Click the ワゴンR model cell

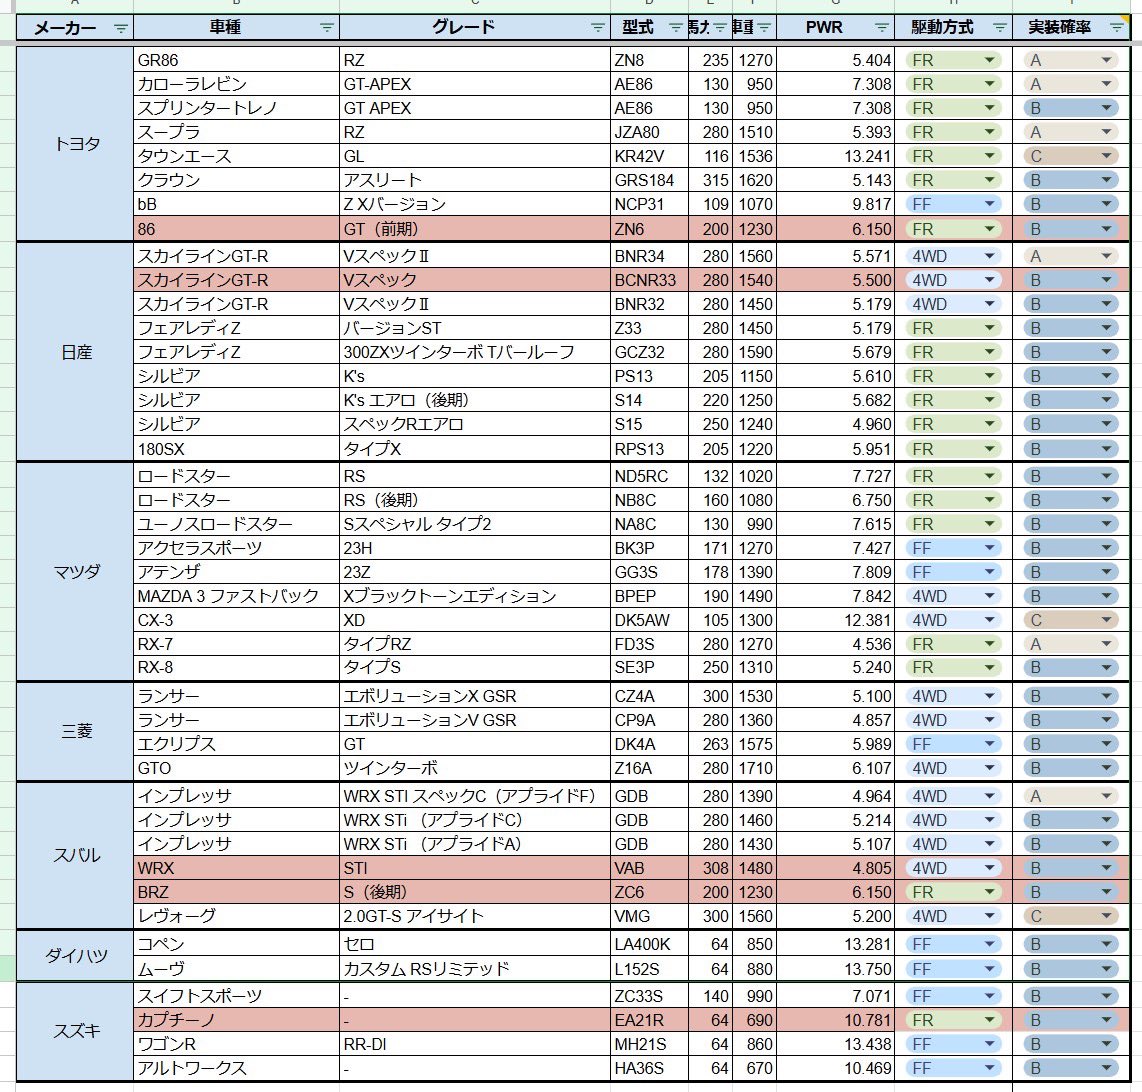pyautogui.click(x=237, y=1044)
